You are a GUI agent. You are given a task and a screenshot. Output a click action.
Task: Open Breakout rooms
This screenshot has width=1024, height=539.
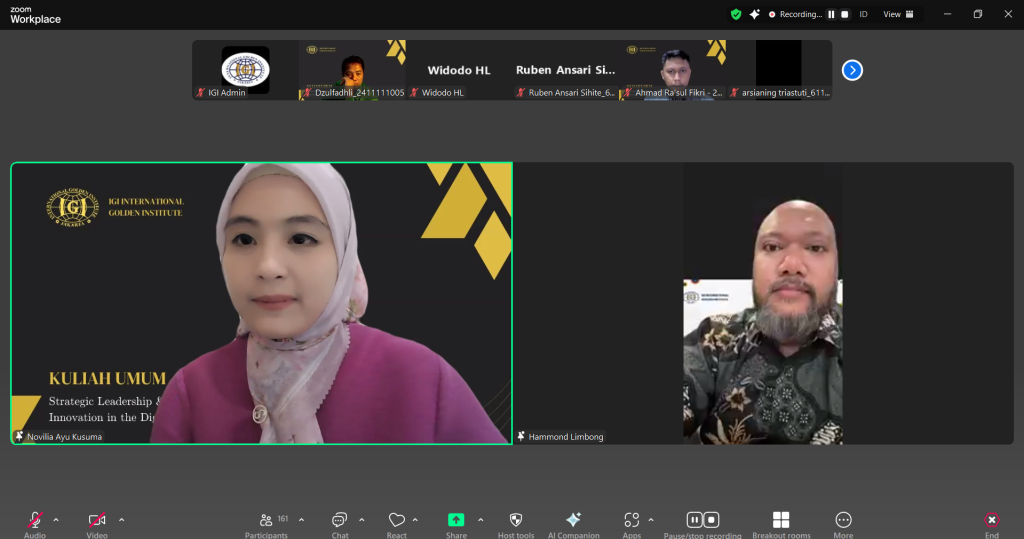[781, 525]
